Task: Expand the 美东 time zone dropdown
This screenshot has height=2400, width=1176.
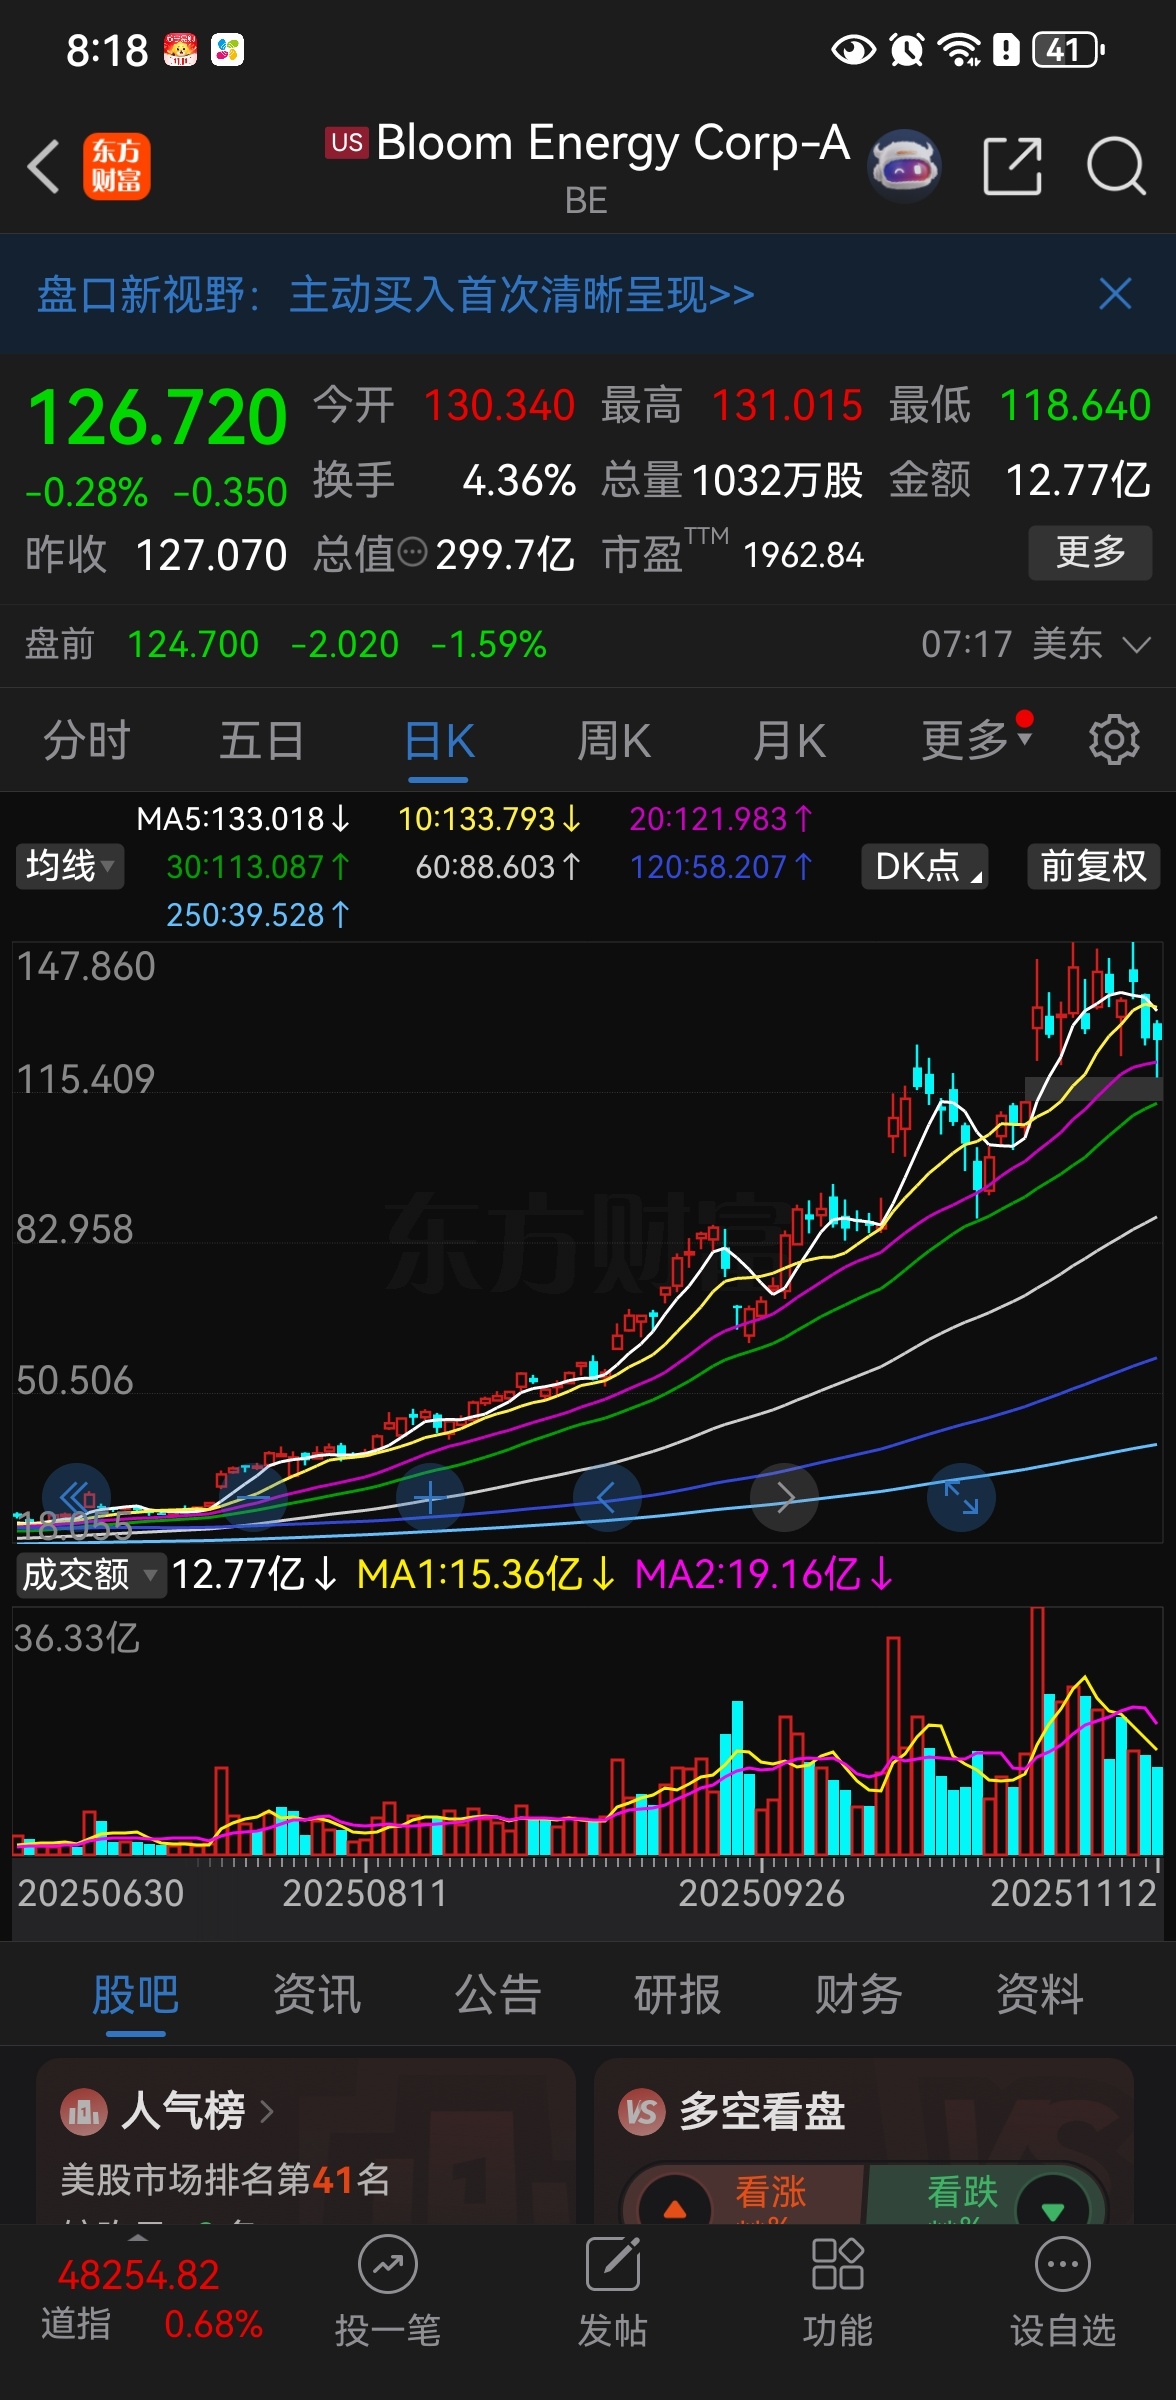Action: pyautogui.click(x=1138, y=645)
